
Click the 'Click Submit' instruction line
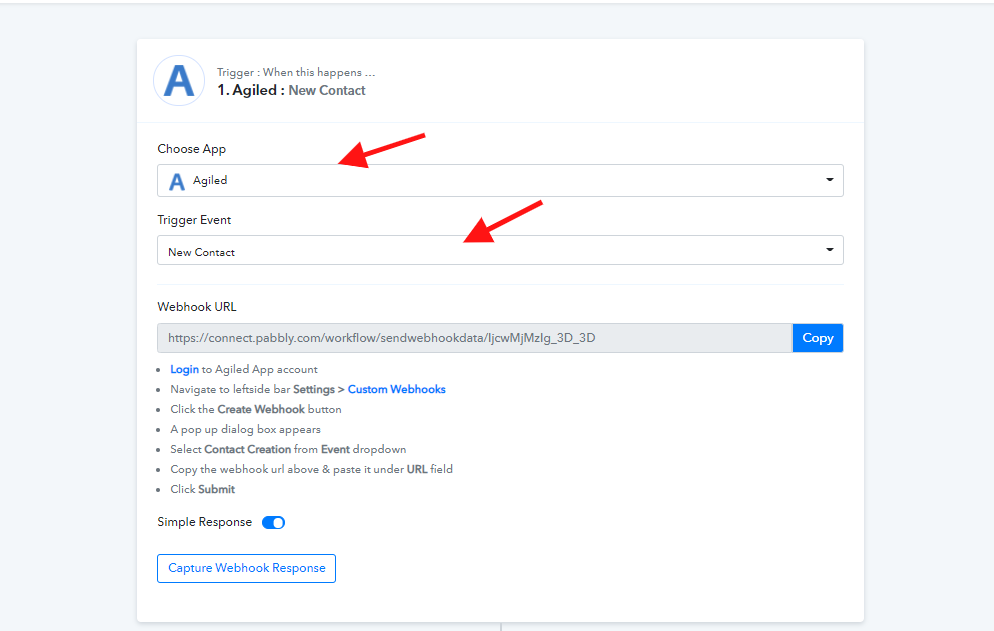(x=203, y=490)
